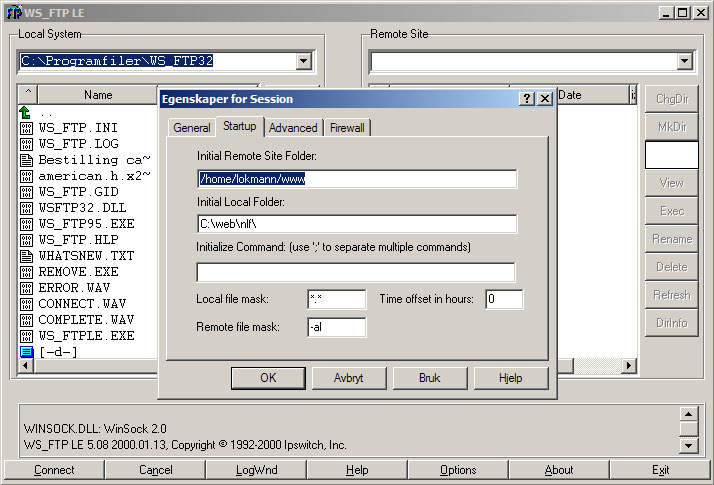Expand the Remote Site path dropdown

click(684, 62)
